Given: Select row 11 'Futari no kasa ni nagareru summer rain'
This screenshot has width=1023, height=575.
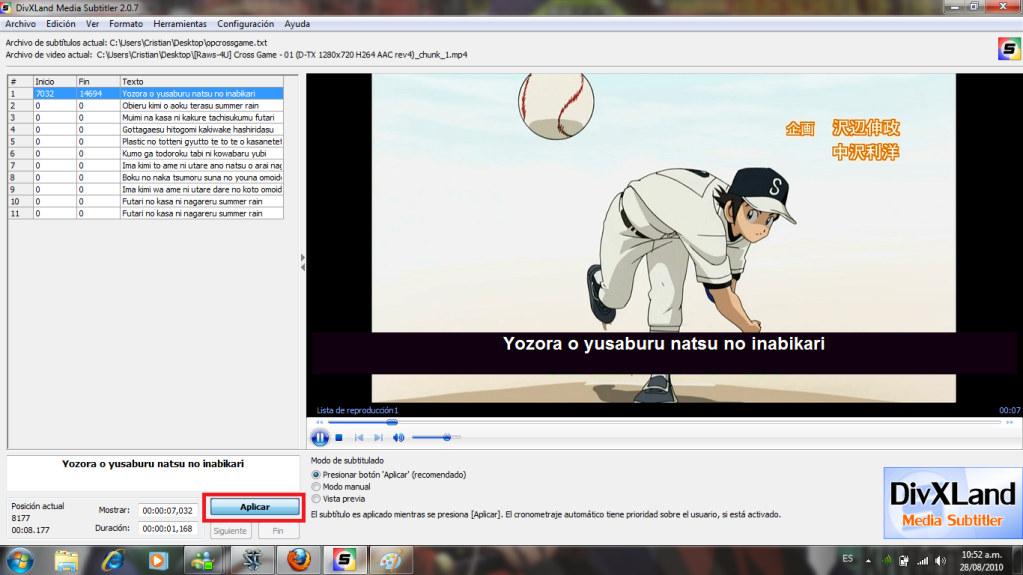Looking at the screenshot, I should pyautogui.click(x=145, y=213).
